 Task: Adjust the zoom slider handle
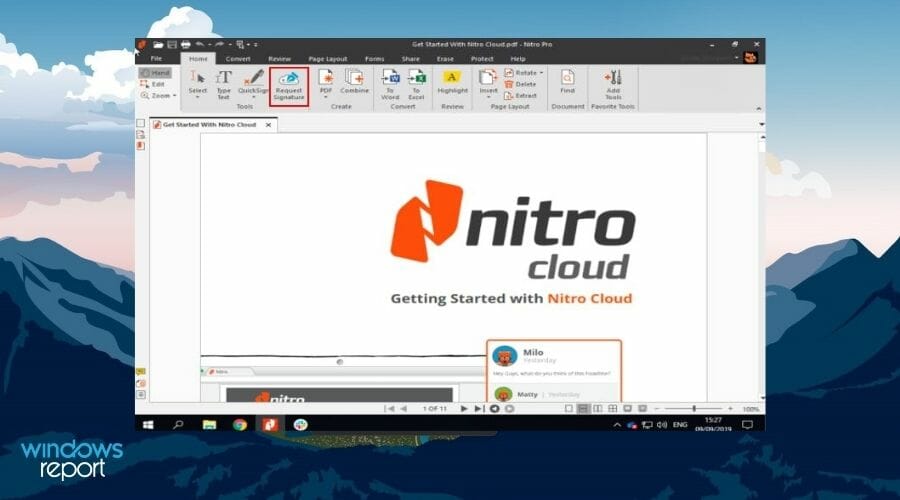click(694, 409)
